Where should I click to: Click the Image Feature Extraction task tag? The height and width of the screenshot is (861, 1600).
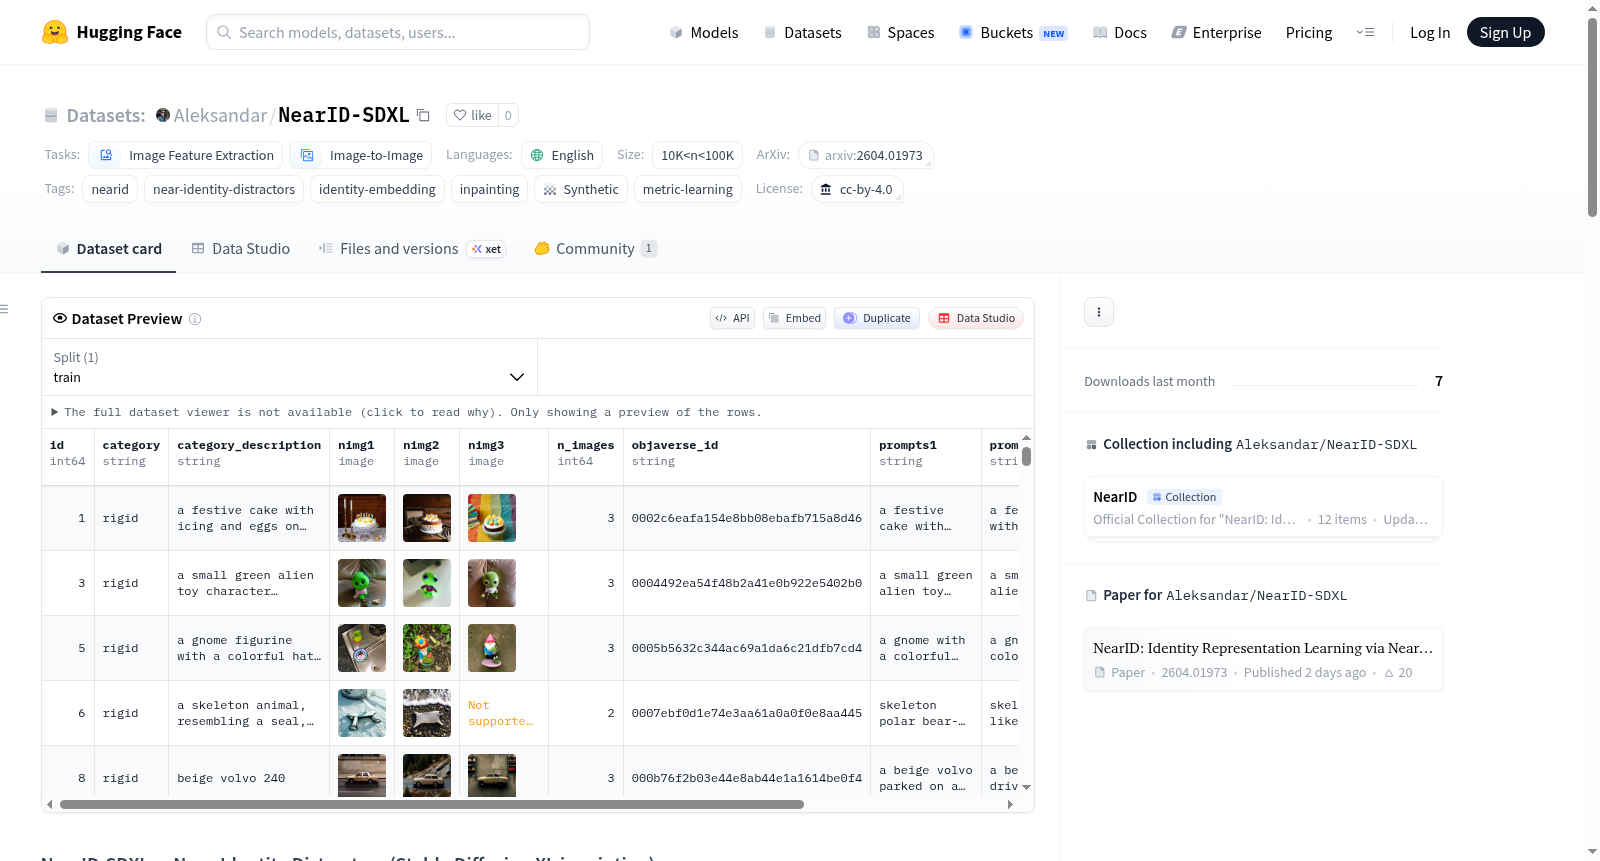(x=185, y=155)
